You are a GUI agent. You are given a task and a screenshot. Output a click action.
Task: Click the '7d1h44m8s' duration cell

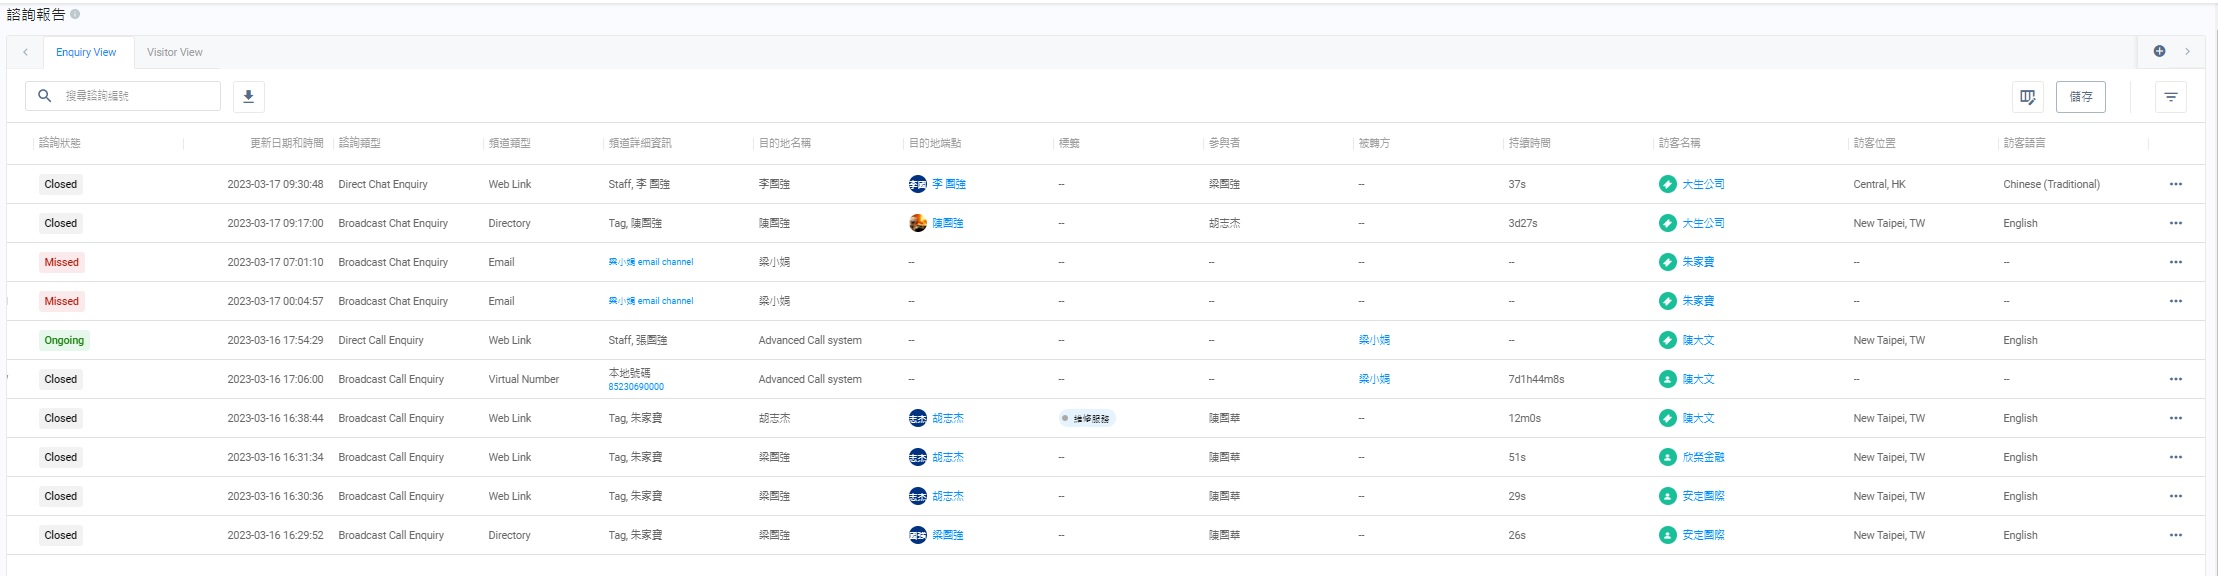(x=1536, y=379)
